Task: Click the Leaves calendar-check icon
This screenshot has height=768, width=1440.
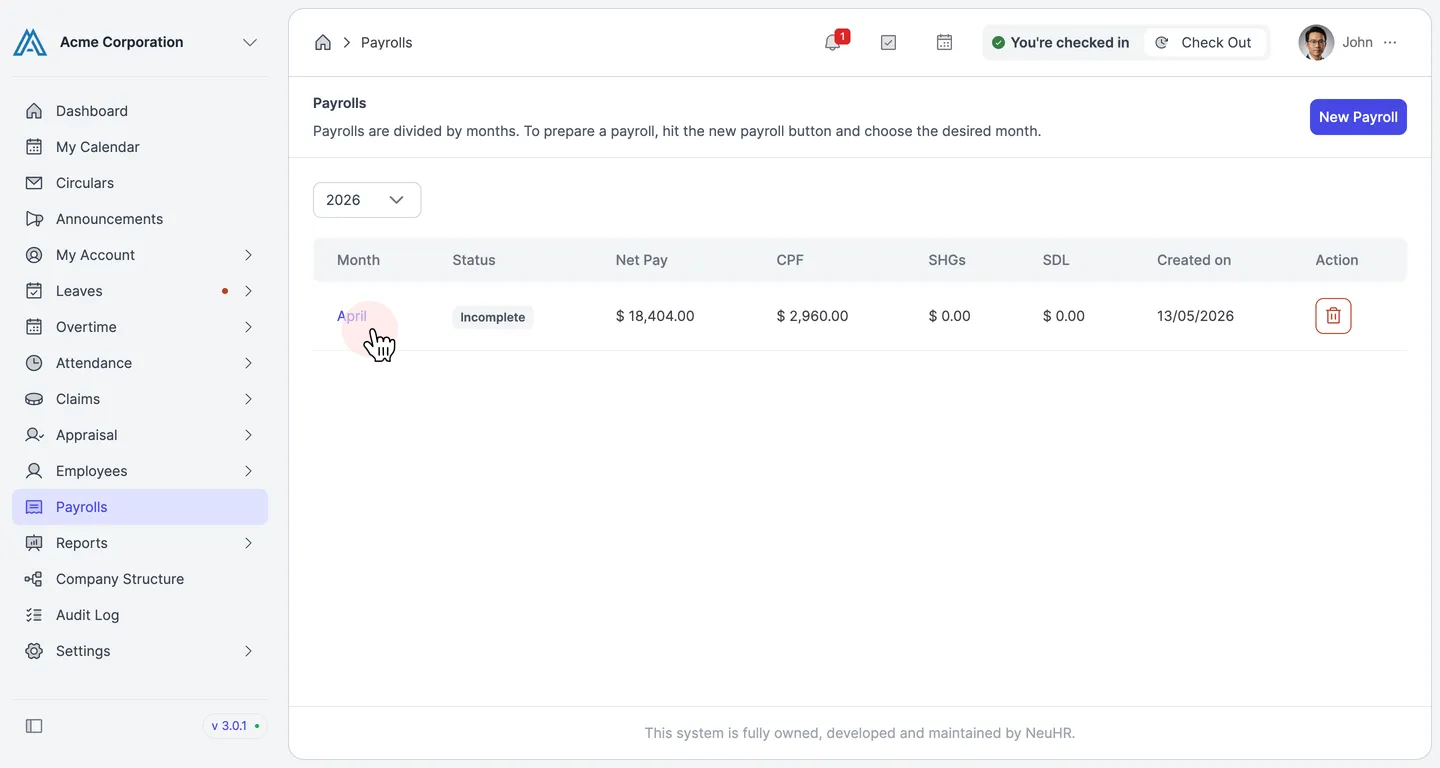Action: tap(34, 291)
